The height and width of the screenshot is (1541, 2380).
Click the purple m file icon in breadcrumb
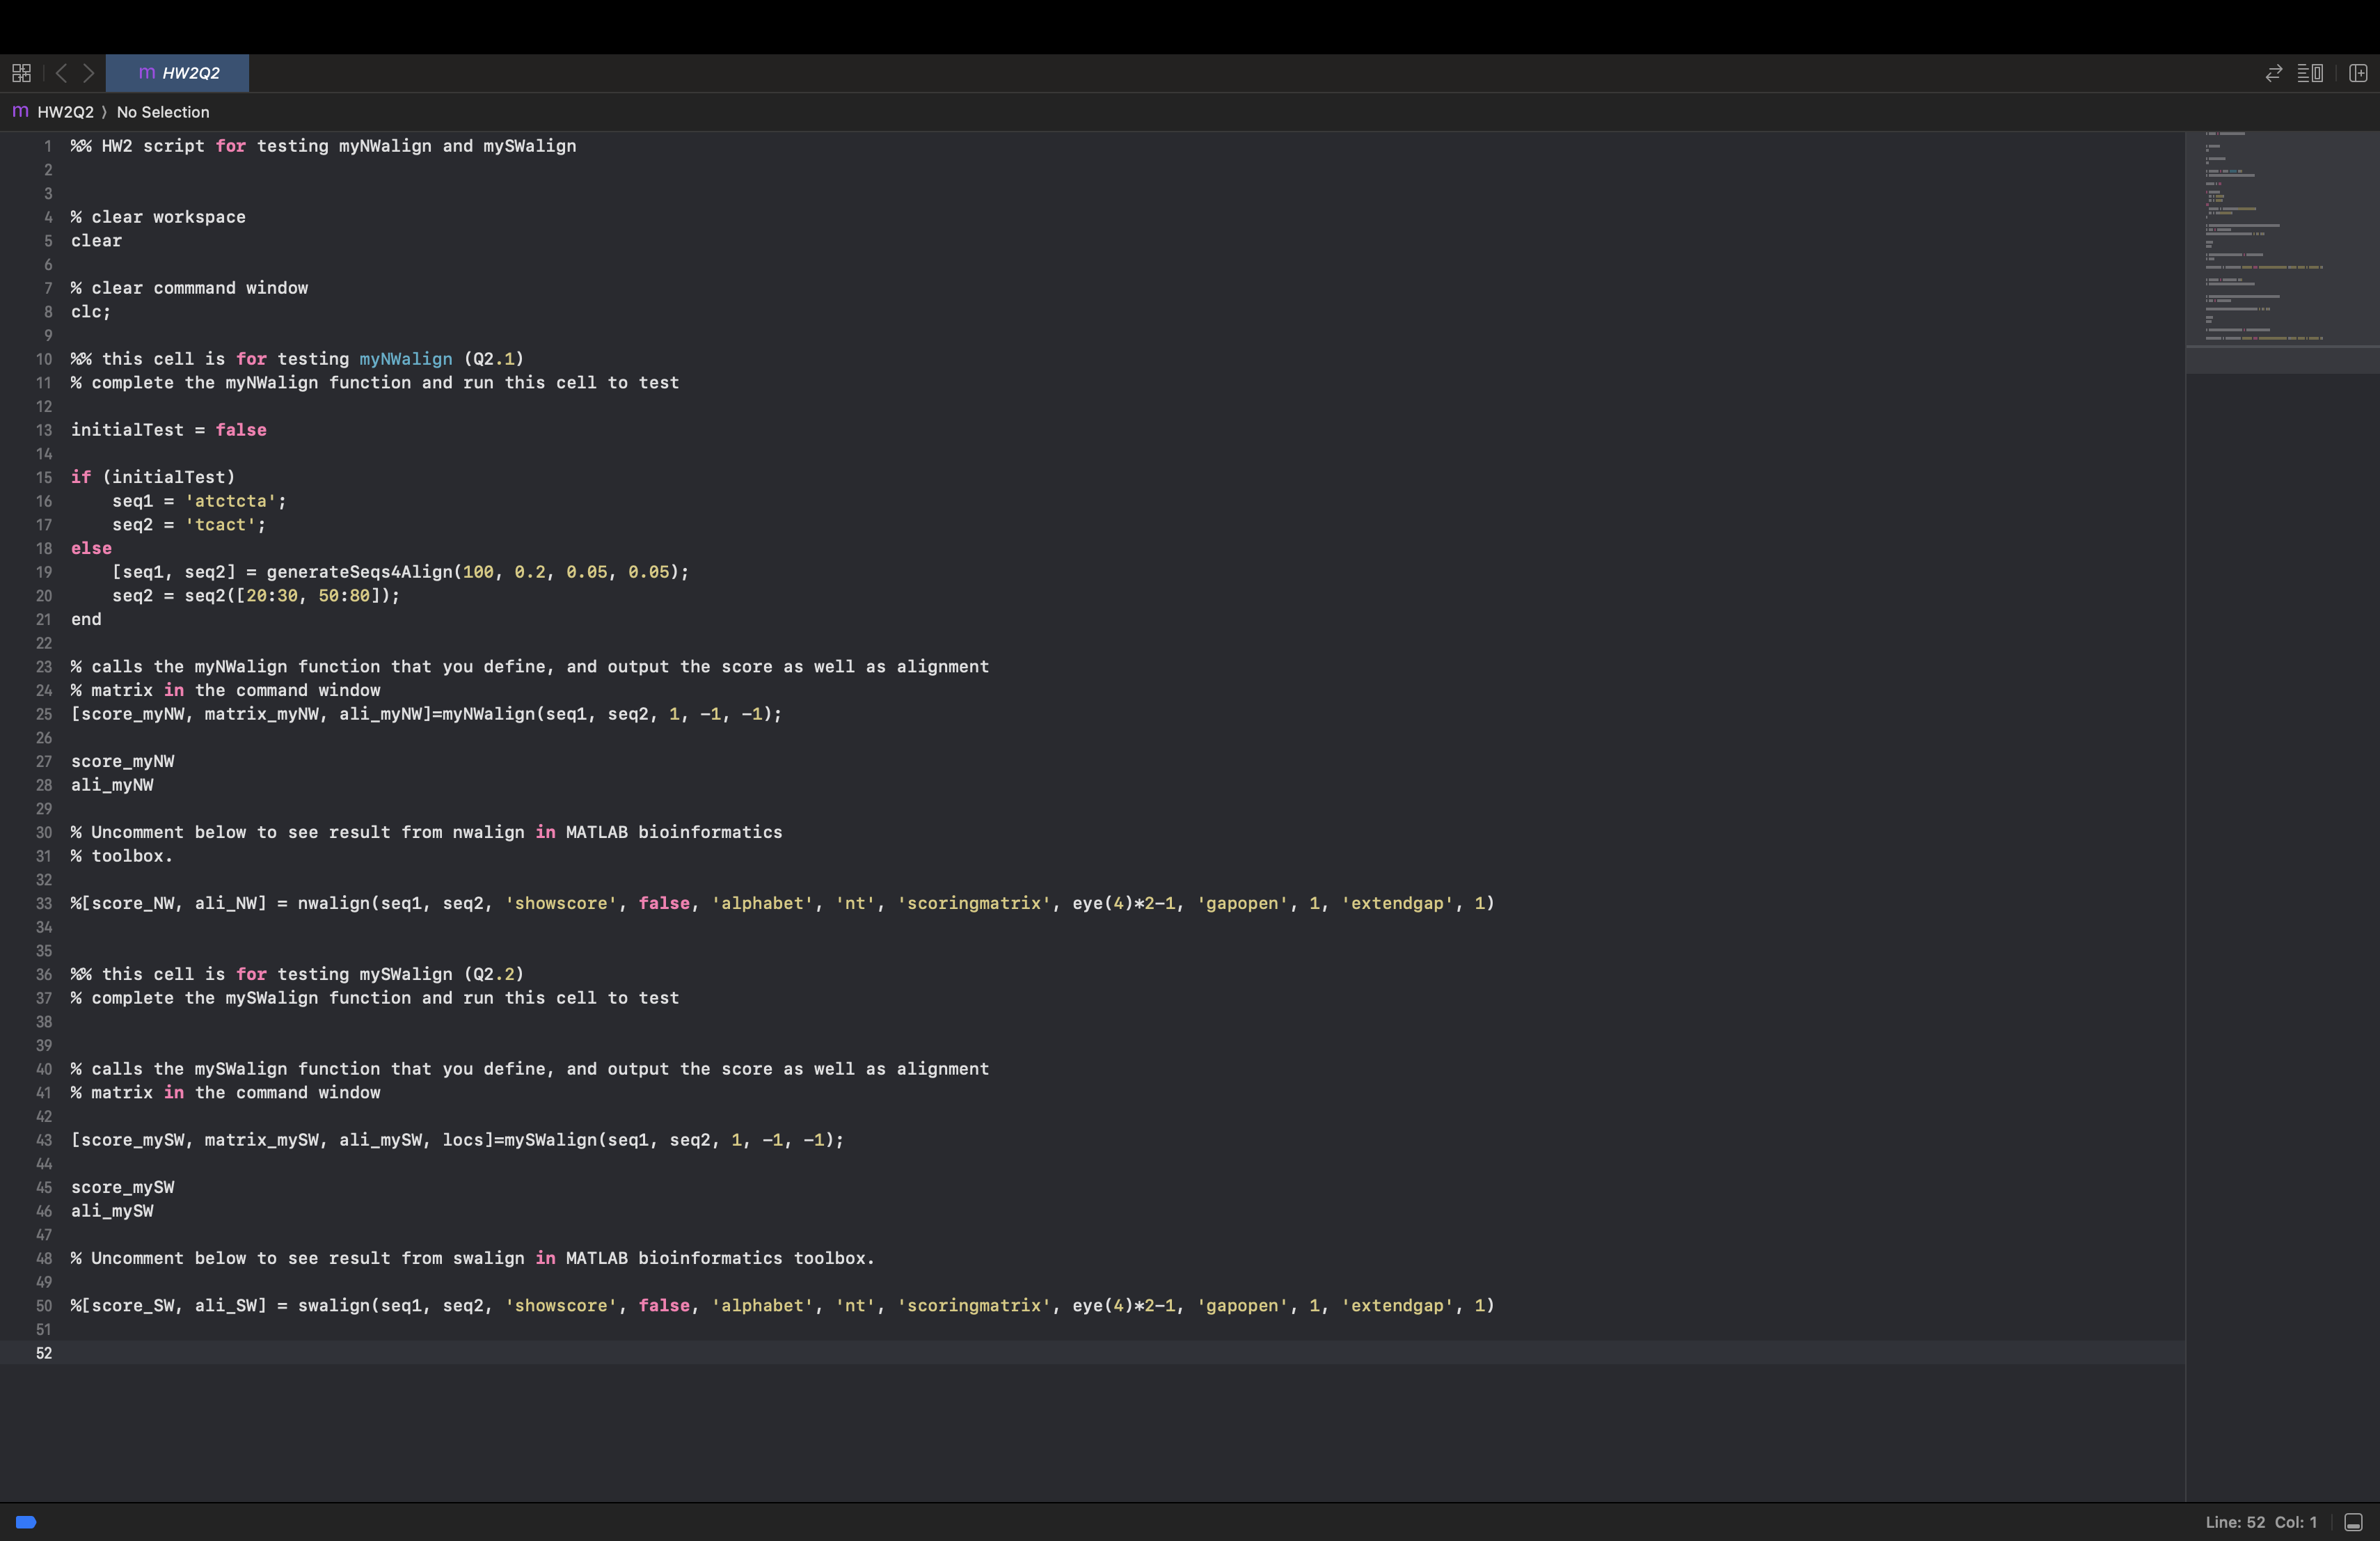20,111
